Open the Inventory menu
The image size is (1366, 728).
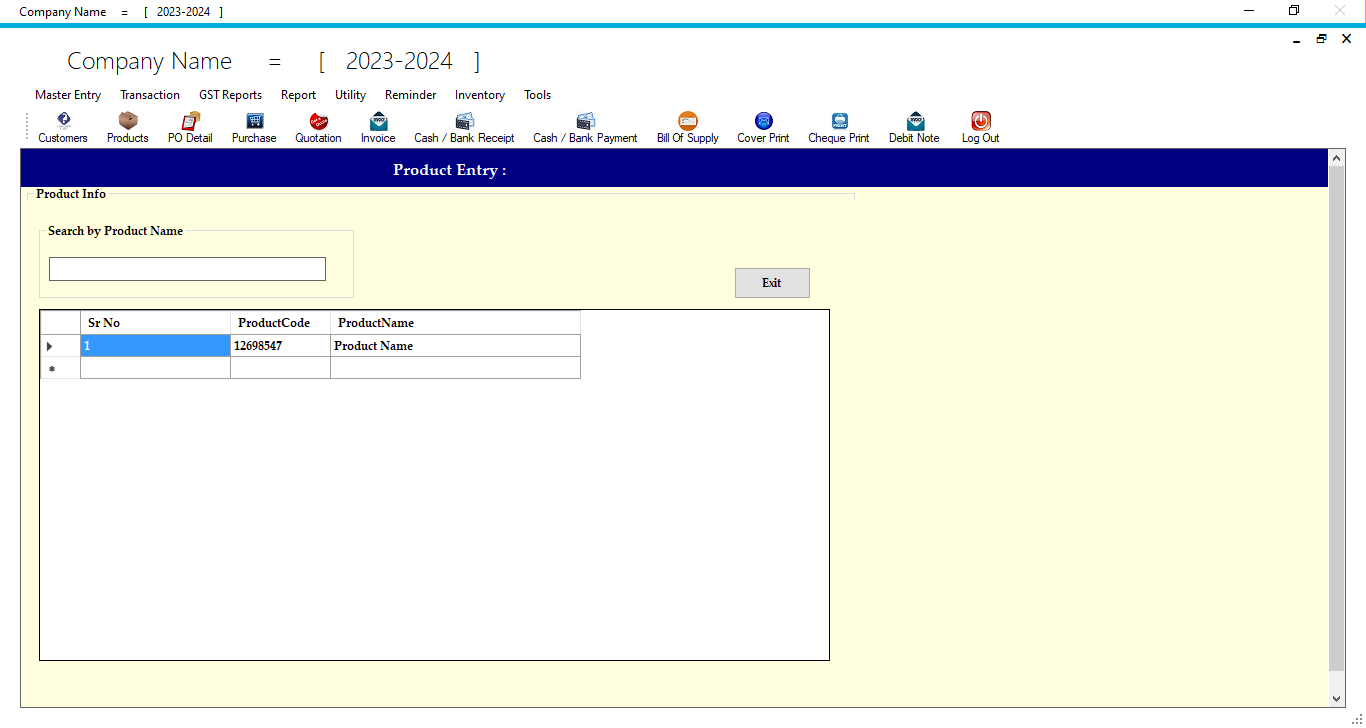tap(479, 95)
